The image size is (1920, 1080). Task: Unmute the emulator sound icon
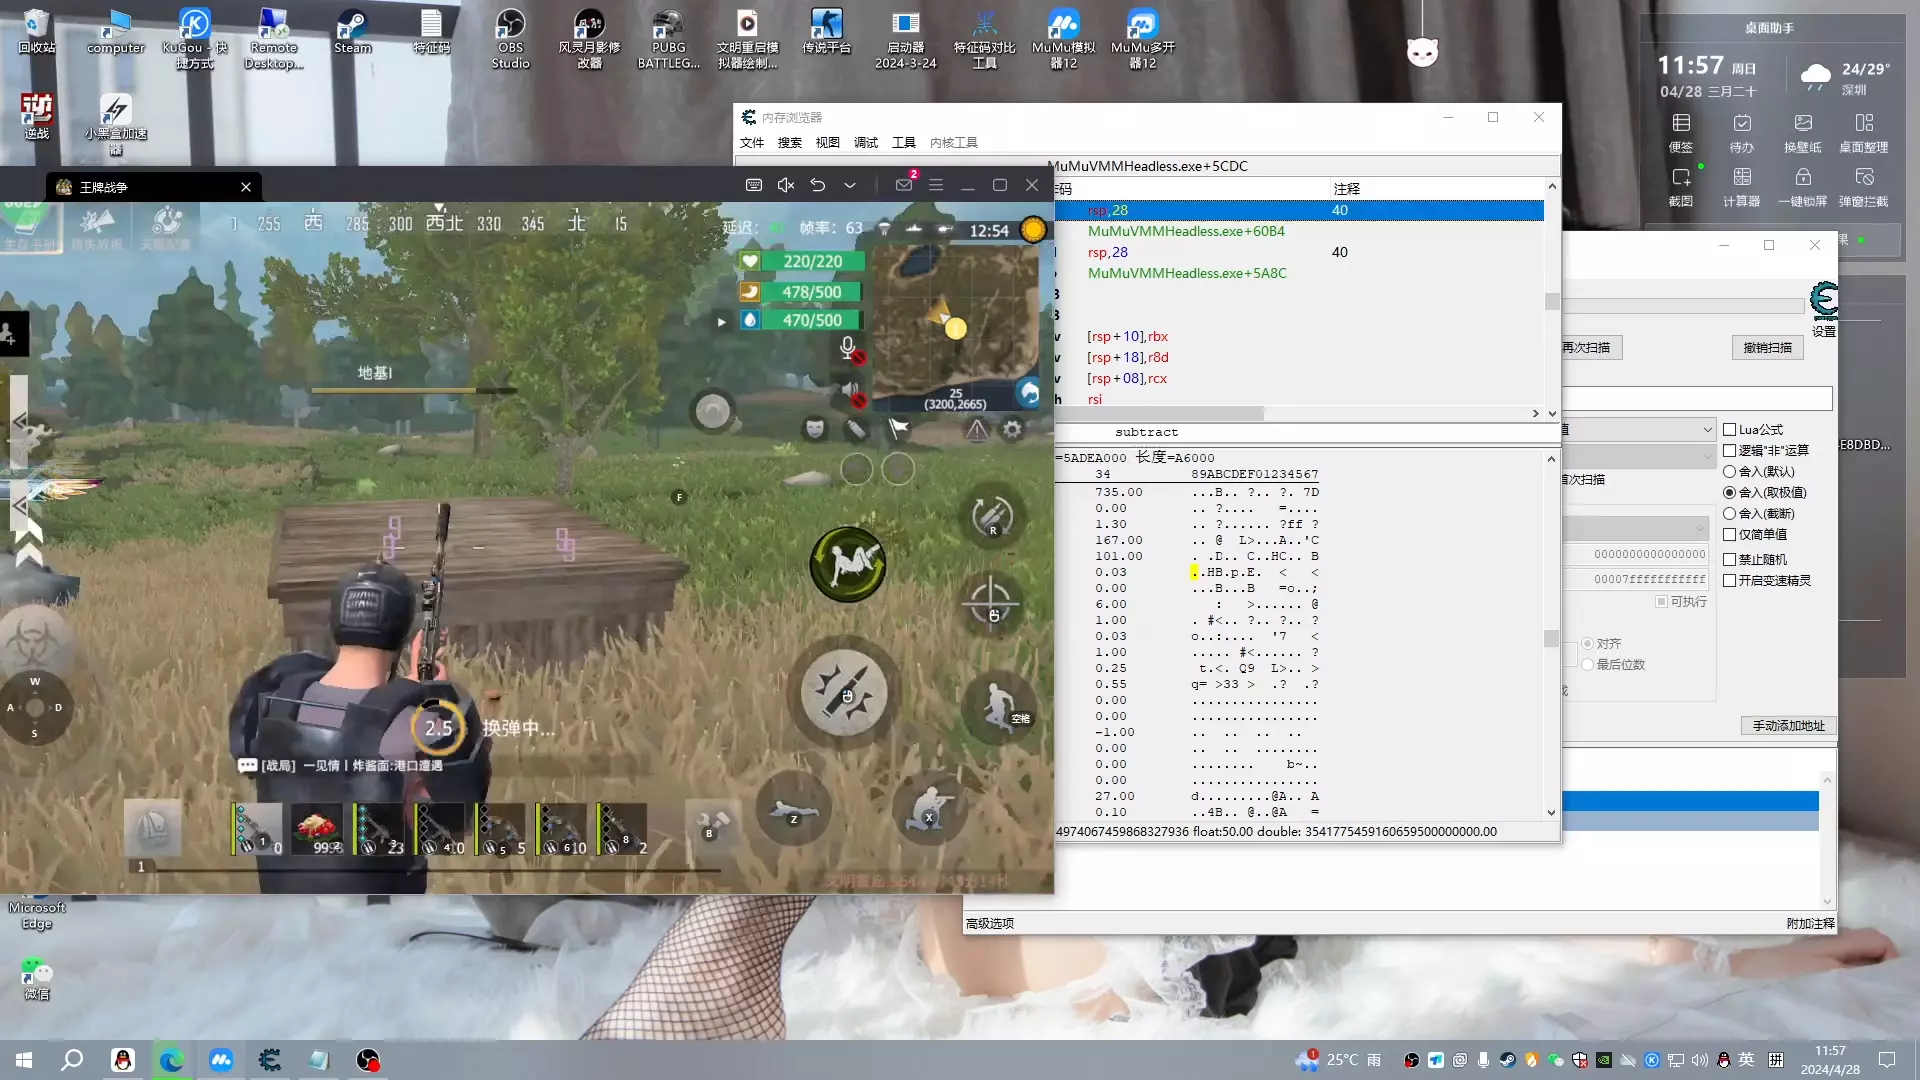point(786,185)
